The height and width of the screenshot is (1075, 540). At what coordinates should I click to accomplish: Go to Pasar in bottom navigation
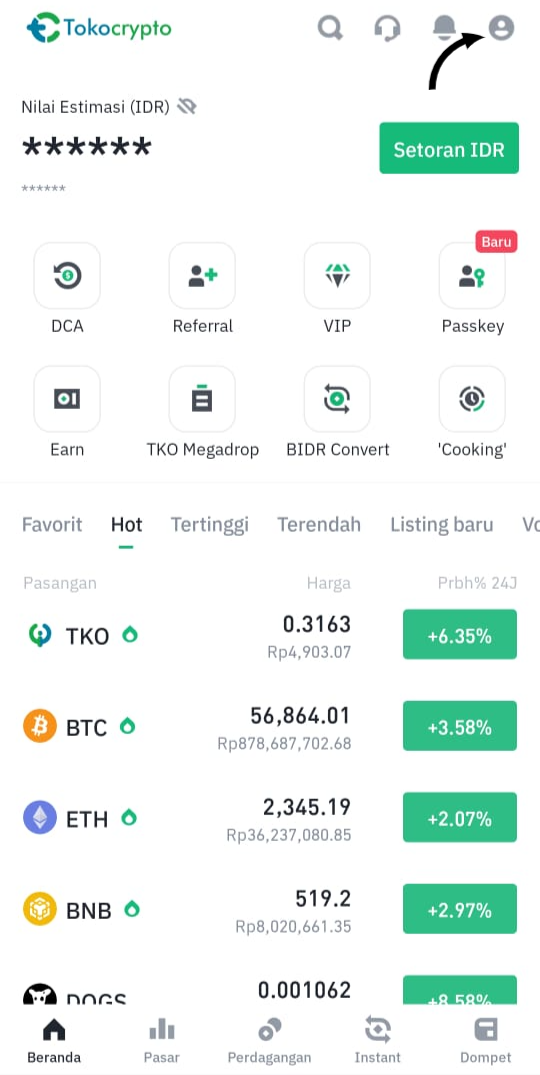pyautogui.click(x=162, y=1040)
